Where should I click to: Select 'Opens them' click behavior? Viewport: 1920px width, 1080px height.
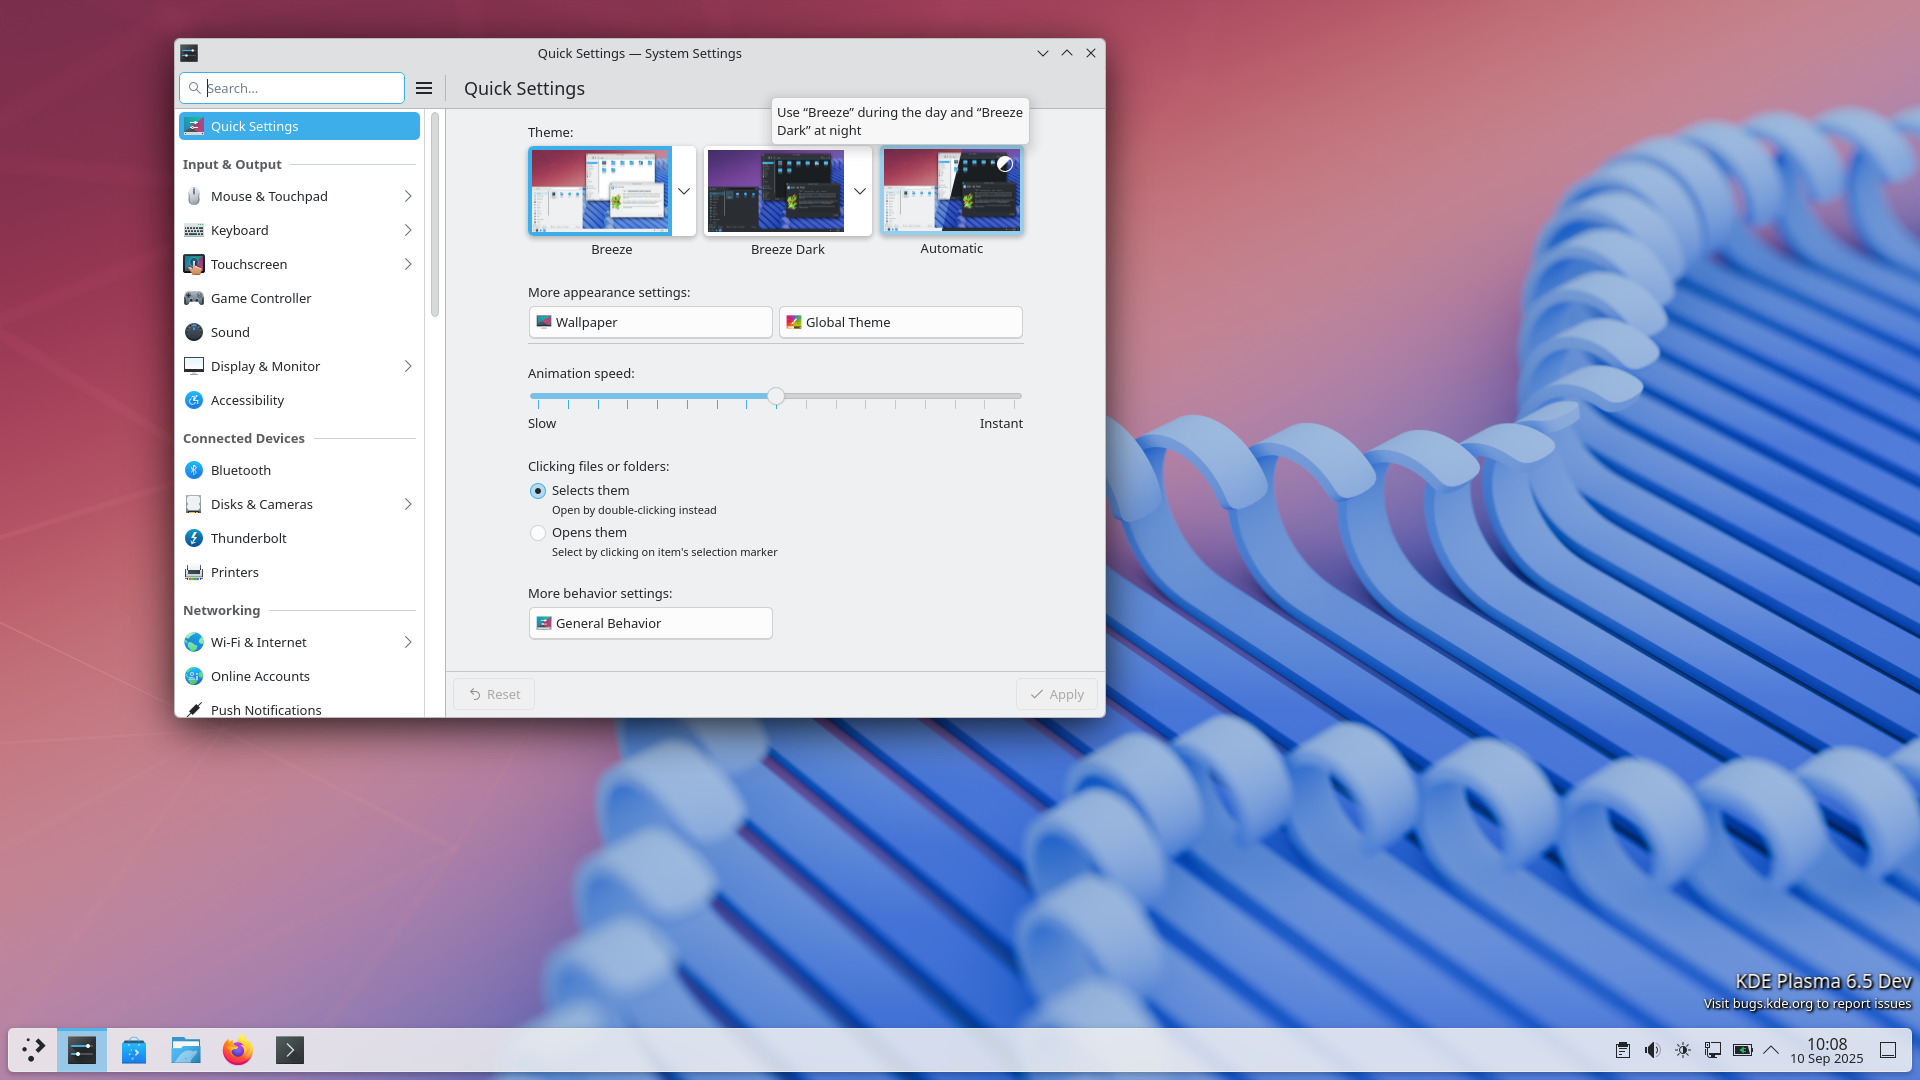(x=538, y=533)
